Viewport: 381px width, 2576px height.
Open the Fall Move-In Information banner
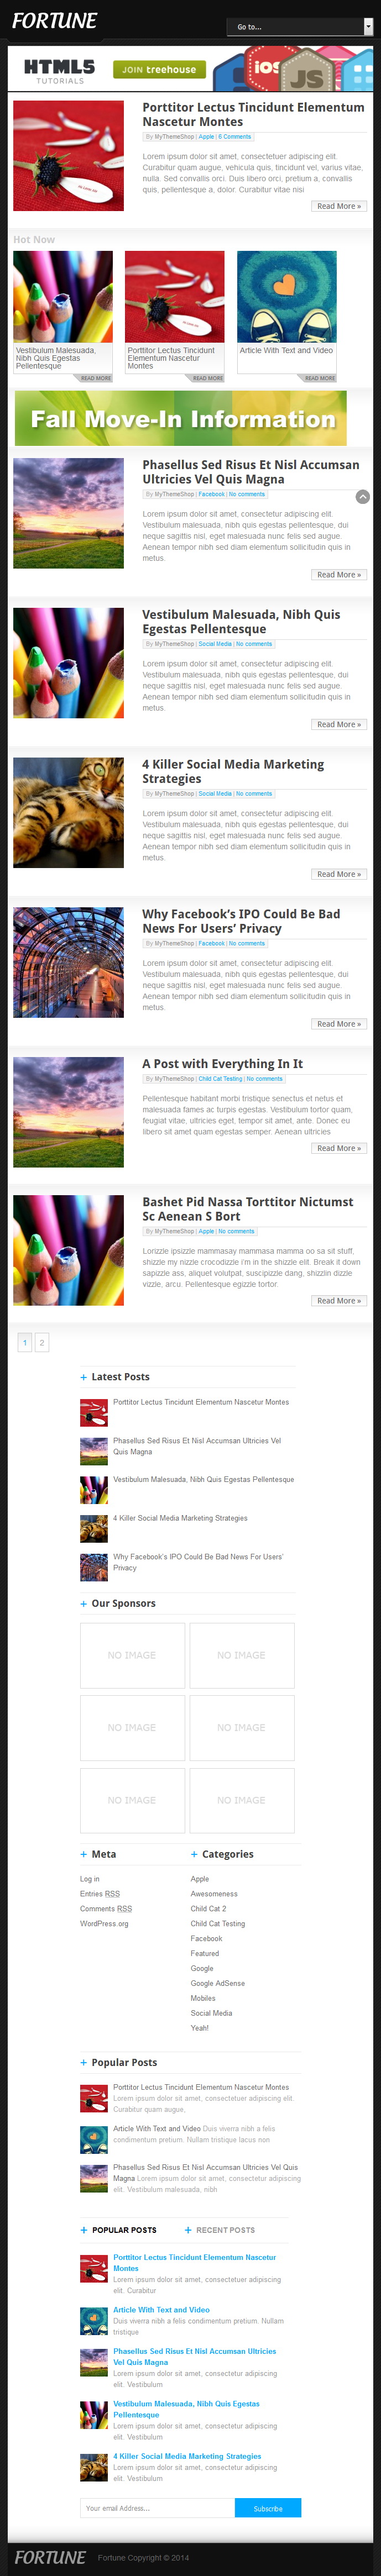tap(181, 418)
